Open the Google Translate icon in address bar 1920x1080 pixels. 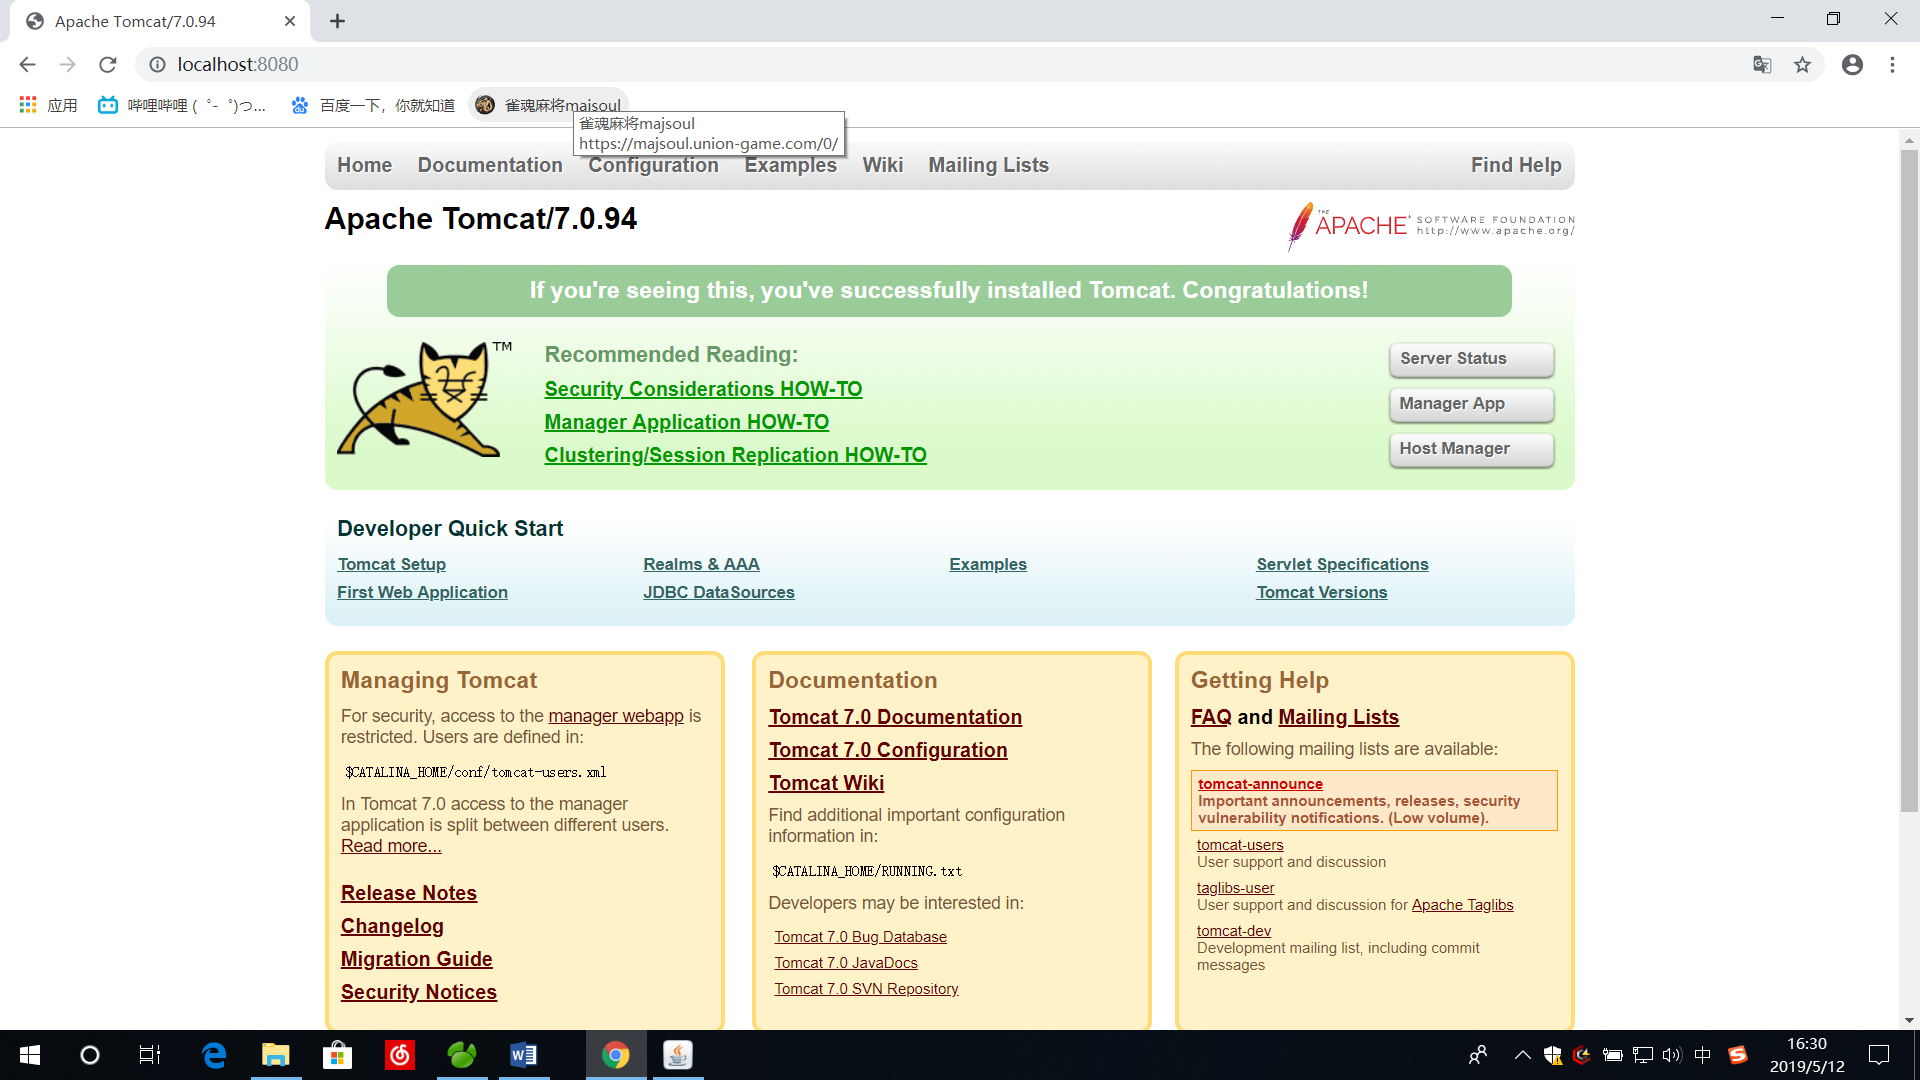pos(1762,65)
